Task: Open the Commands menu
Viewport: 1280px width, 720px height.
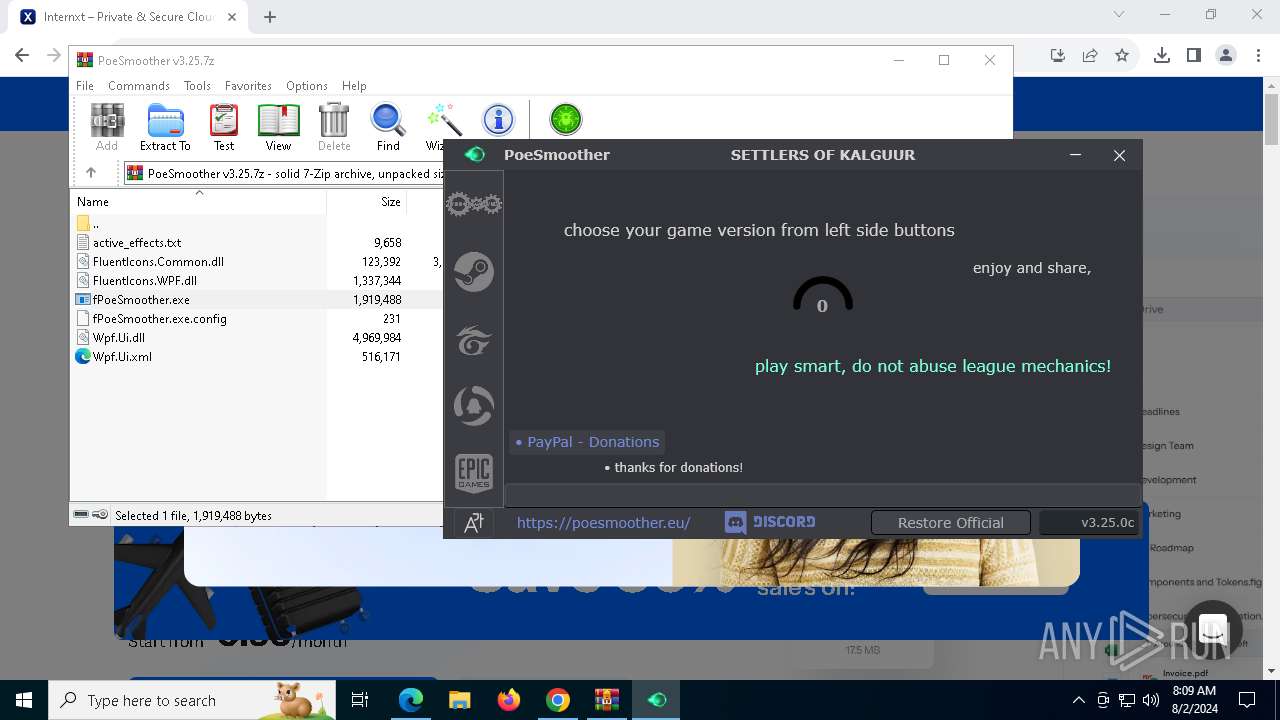Action: click(138, 86)
